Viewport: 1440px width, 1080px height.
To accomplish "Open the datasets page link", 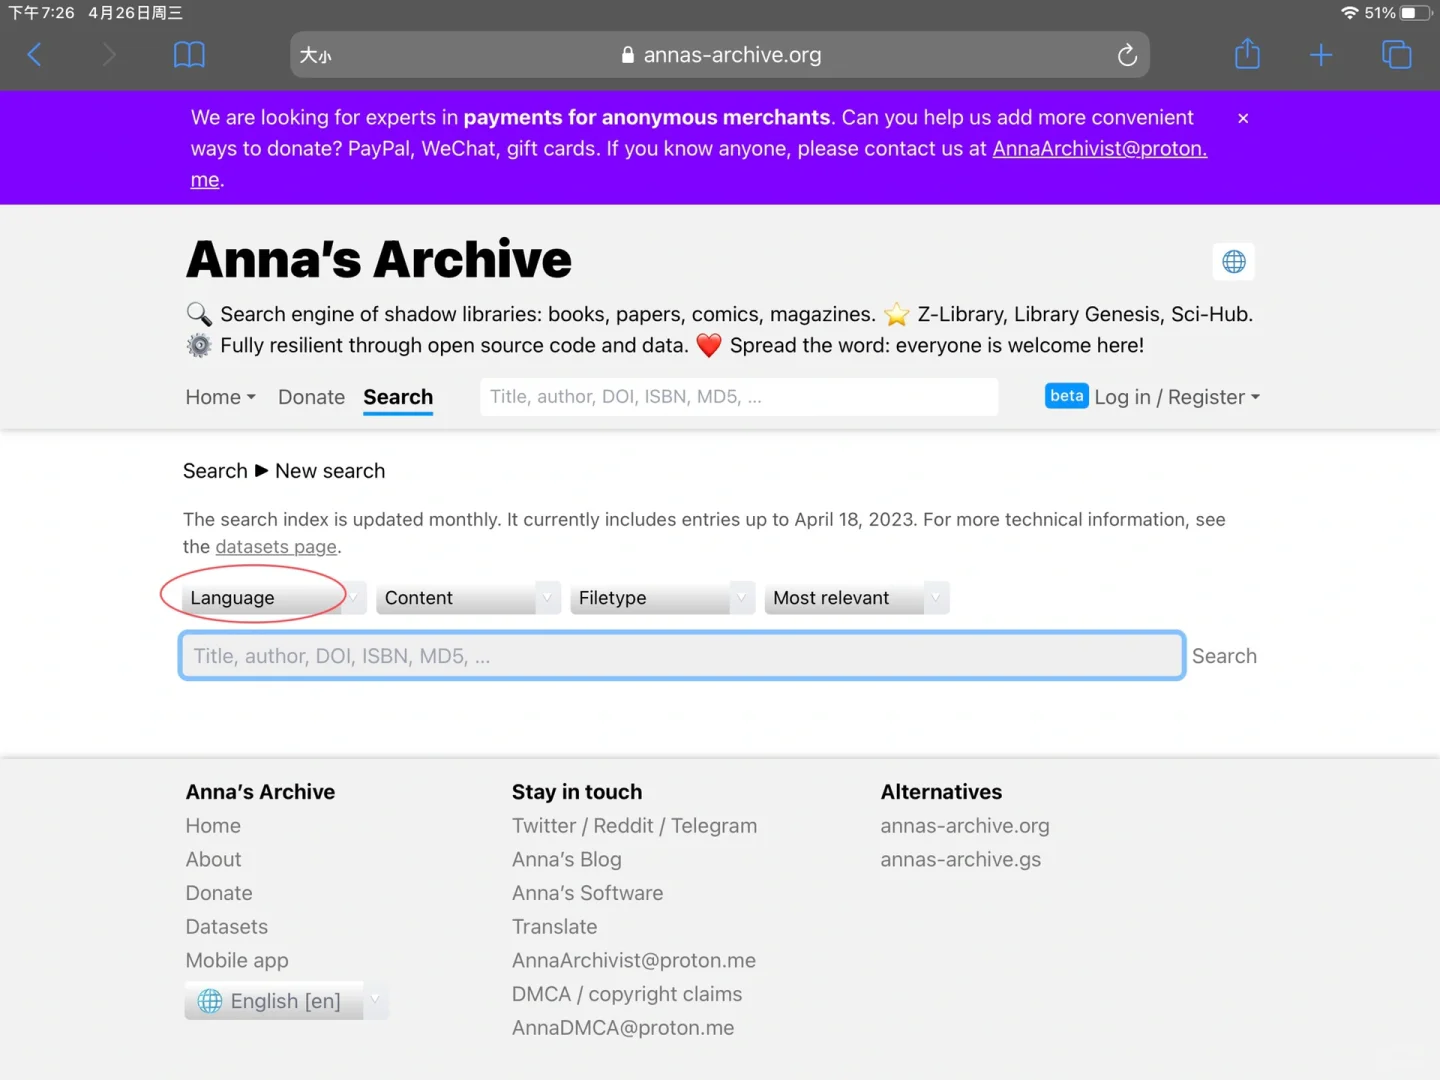I will point(276,547).
